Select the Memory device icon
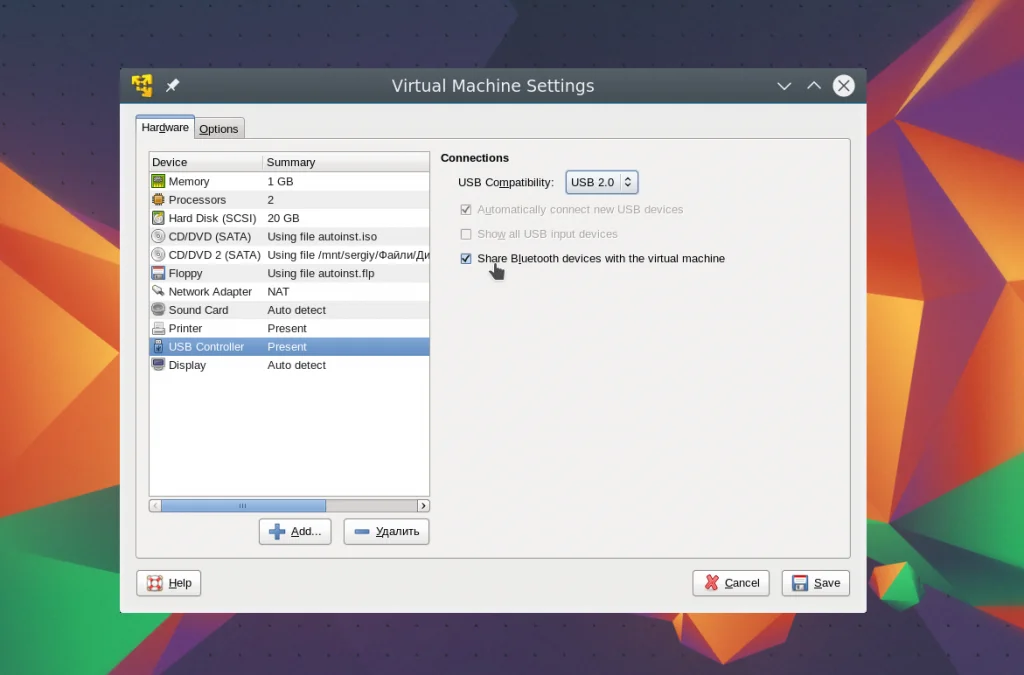The width and height of the screenshot is (1024, 675). (x=158, y=181)
